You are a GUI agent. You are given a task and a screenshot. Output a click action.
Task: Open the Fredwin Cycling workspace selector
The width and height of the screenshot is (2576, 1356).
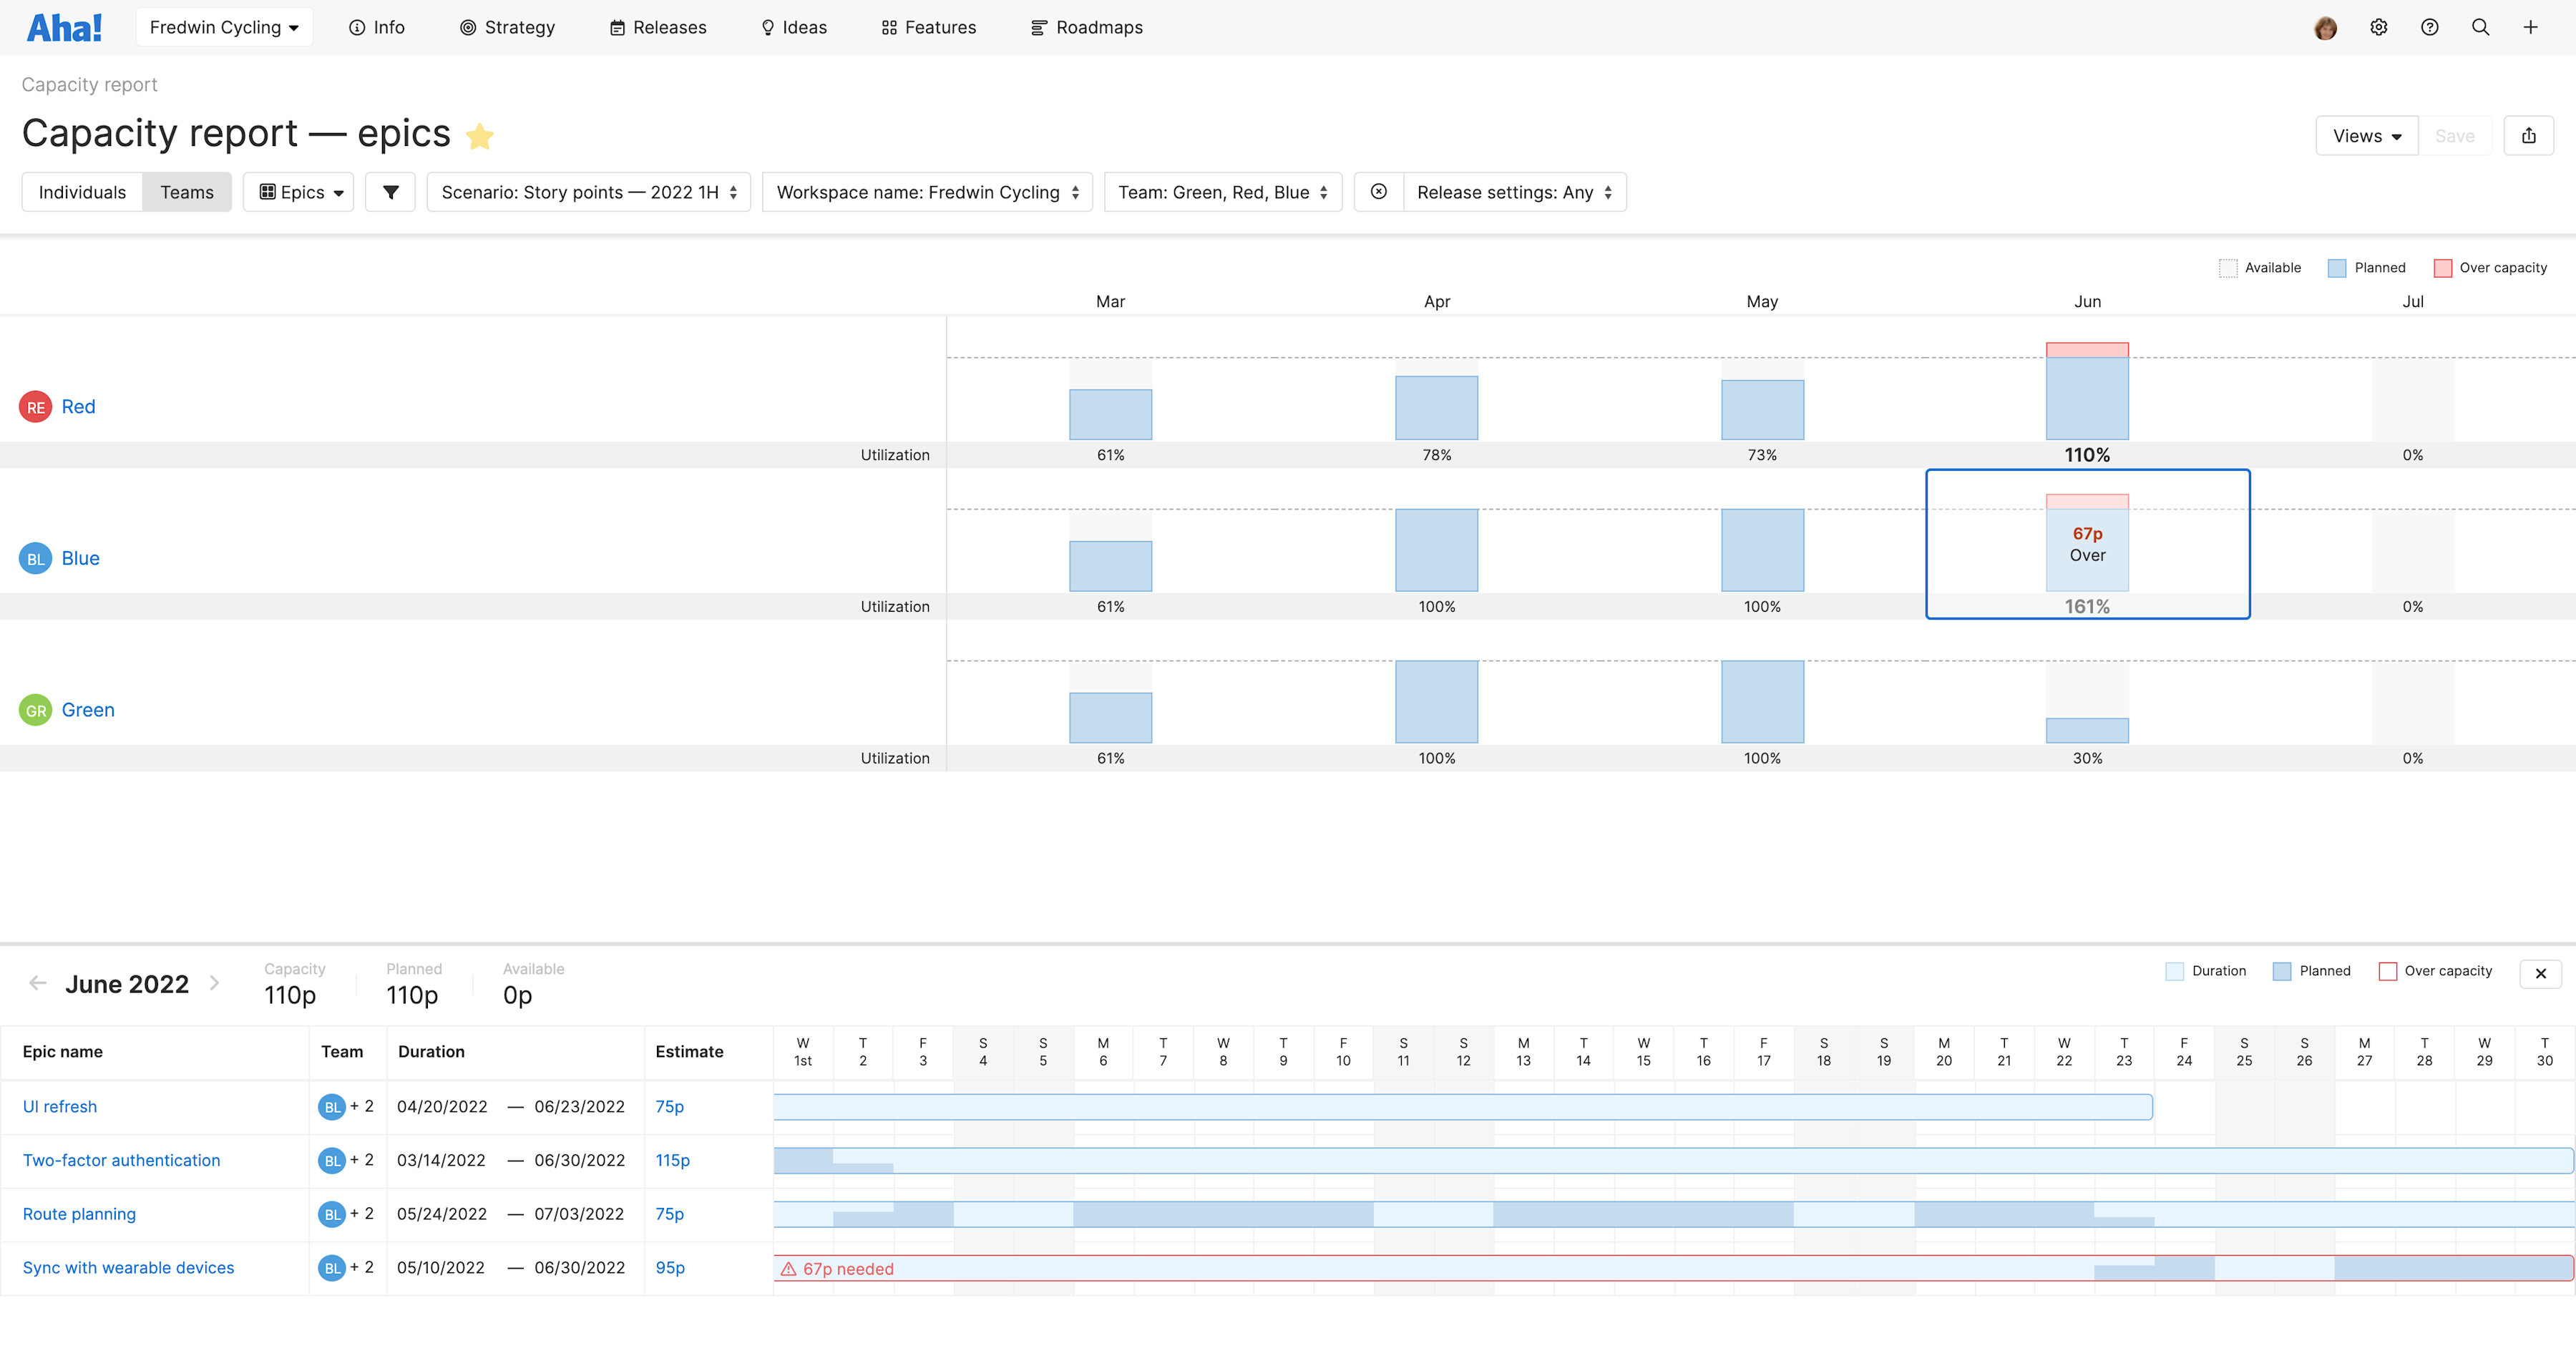(224, 26)
